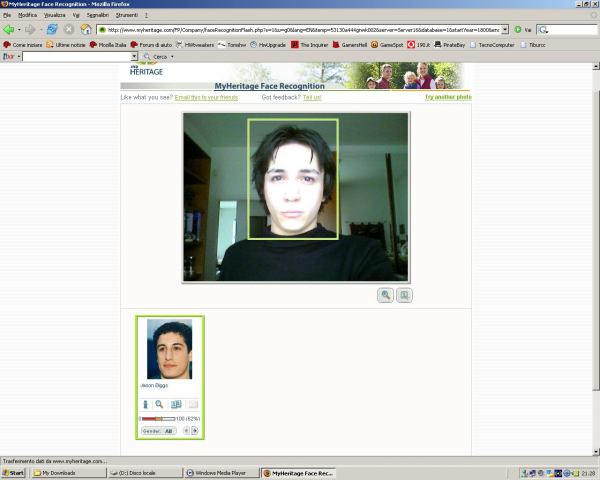Viewport: 600px width, 480px height.
Task: Open the Tiburcc bookmark
Action: point(533,45)
